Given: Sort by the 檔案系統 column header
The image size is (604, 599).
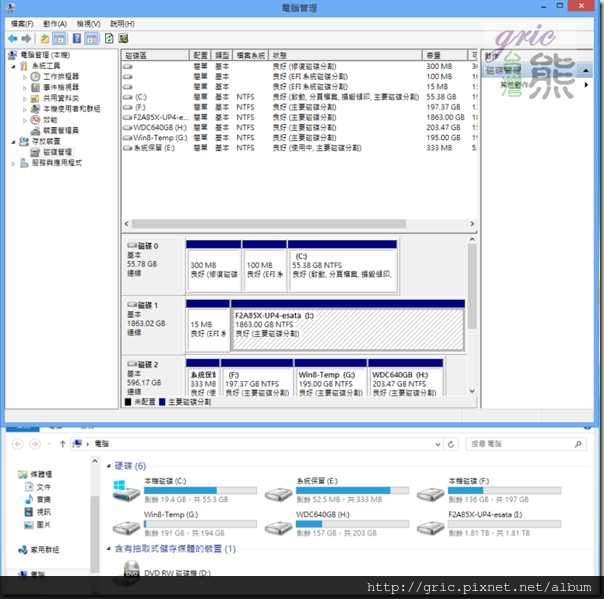Looking at the screenshot, I should tap(250, 55).
